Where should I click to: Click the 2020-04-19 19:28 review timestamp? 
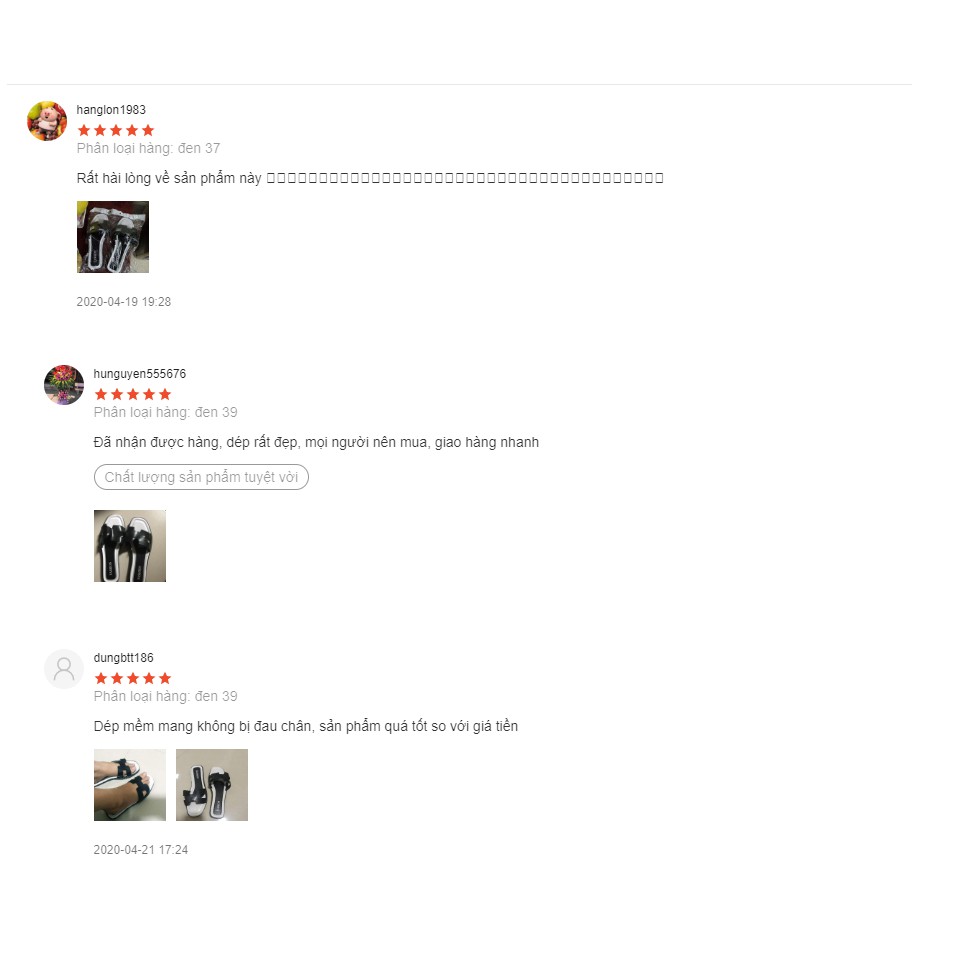124,302
